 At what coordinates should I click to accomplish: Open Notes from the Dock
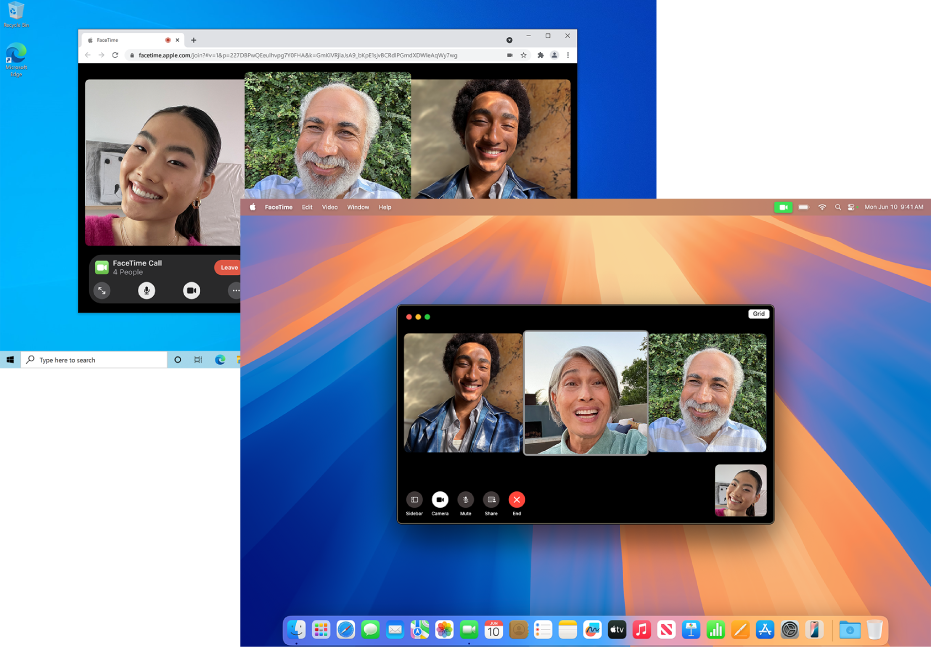(x=568, y=629)
